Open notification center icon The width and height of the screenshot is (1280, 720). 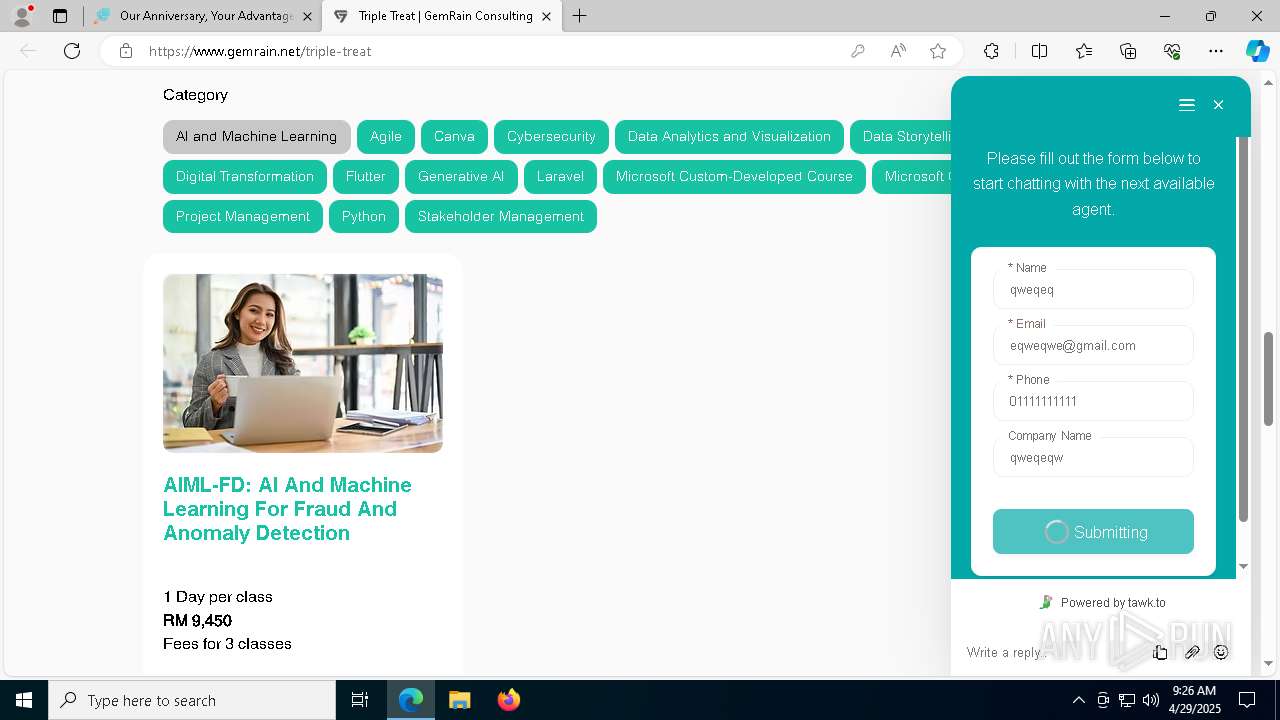(x=1247, y=700)
